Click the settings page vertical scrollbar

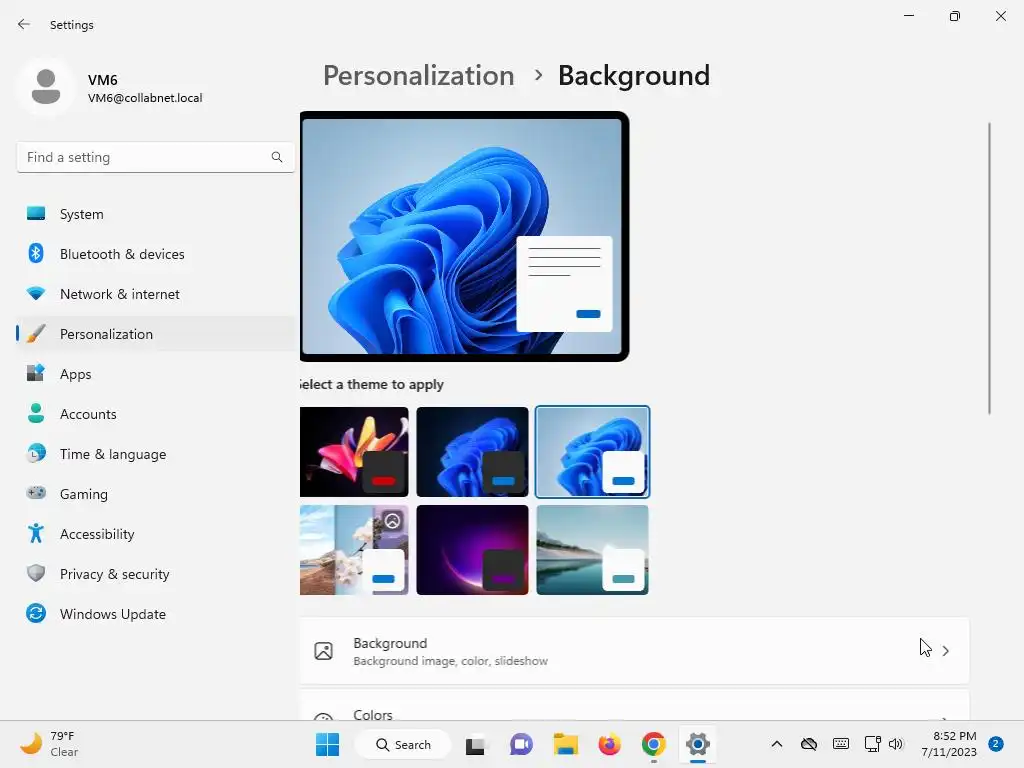point(989,268)
